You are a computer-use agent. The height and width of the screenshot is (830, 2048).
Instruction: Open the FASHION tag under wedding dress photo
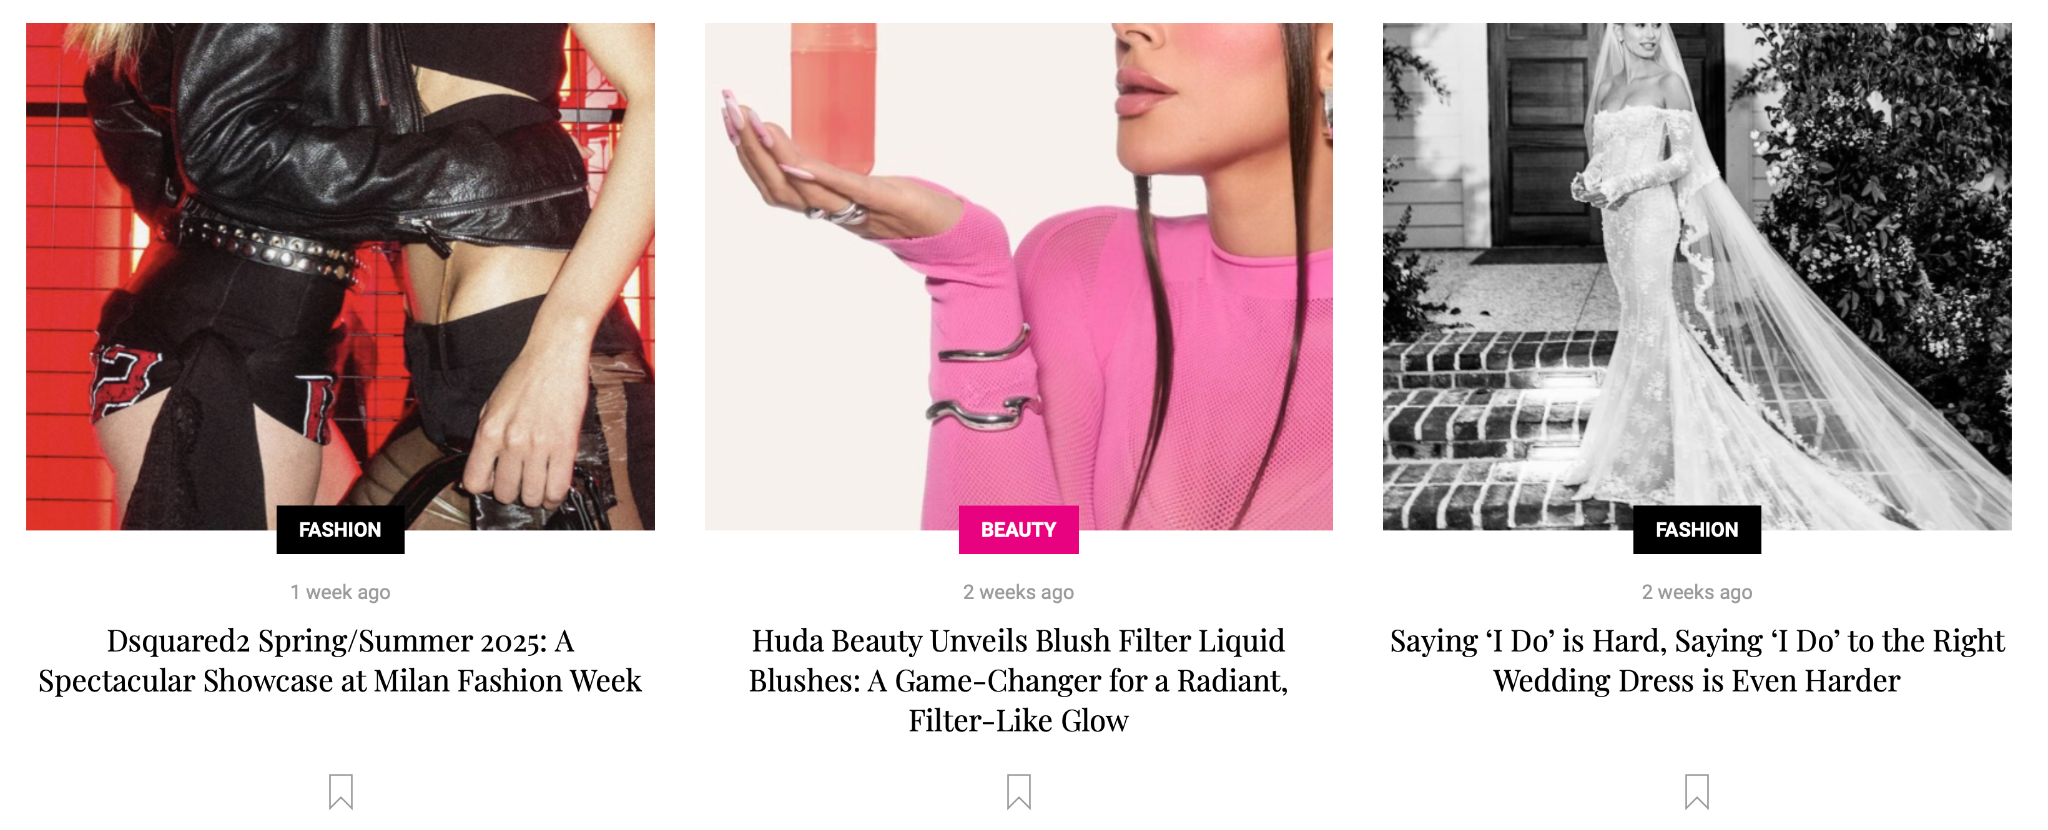pyautogui.click(x=1697, y=530)
